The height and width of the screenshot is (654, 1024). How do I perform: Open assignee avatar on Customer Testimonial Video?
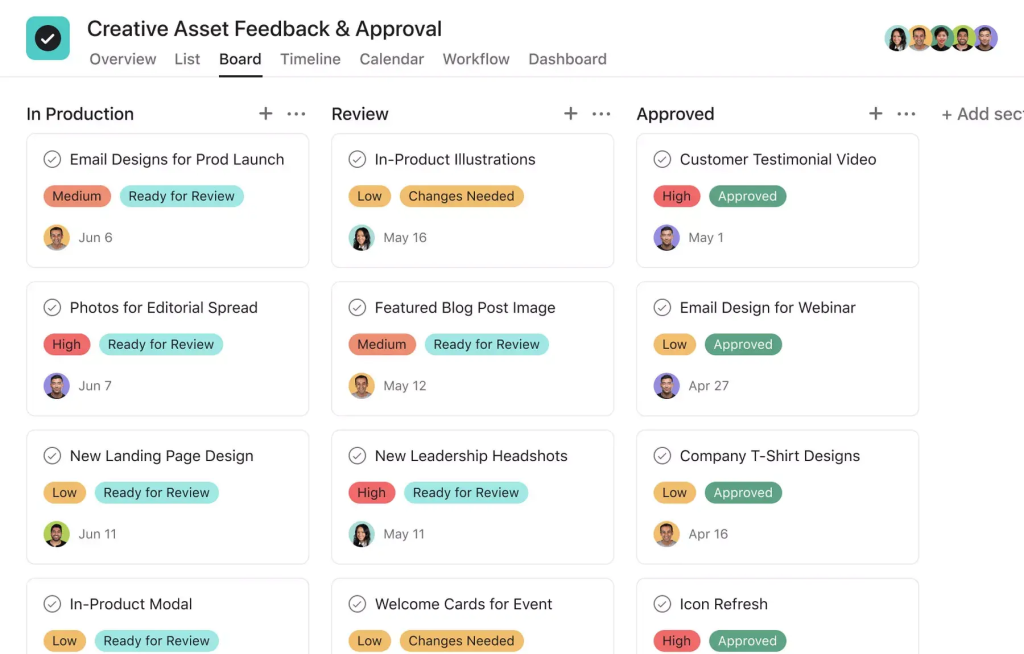(667, 238)
